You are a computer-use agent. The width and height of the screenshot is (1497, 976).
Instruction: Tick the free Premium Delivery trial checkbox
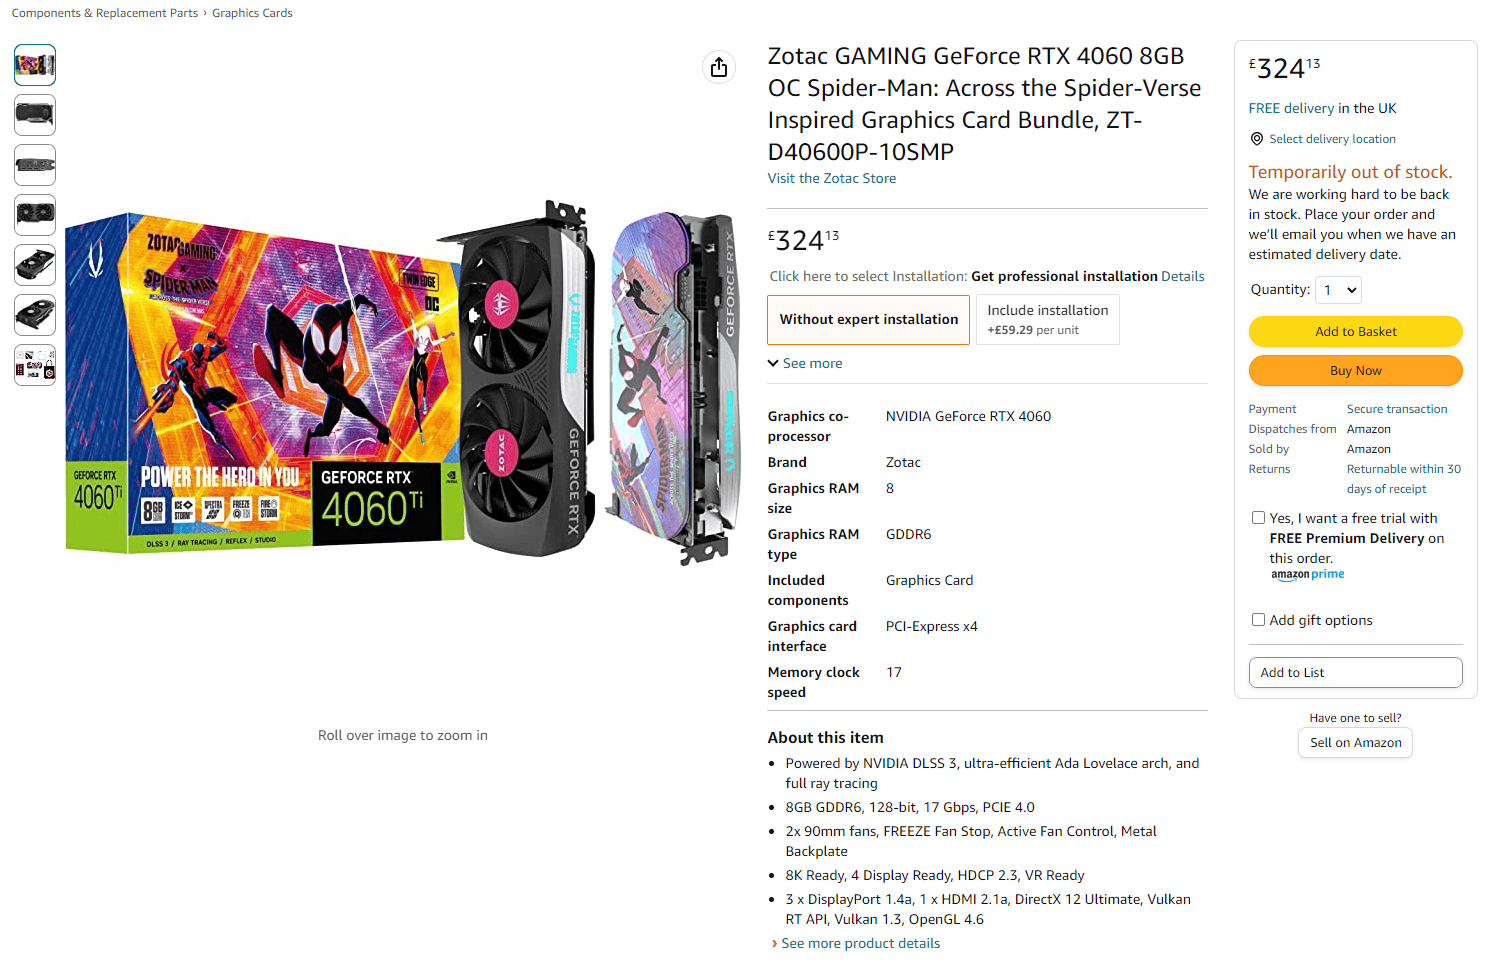click(x=1259, y=518)
